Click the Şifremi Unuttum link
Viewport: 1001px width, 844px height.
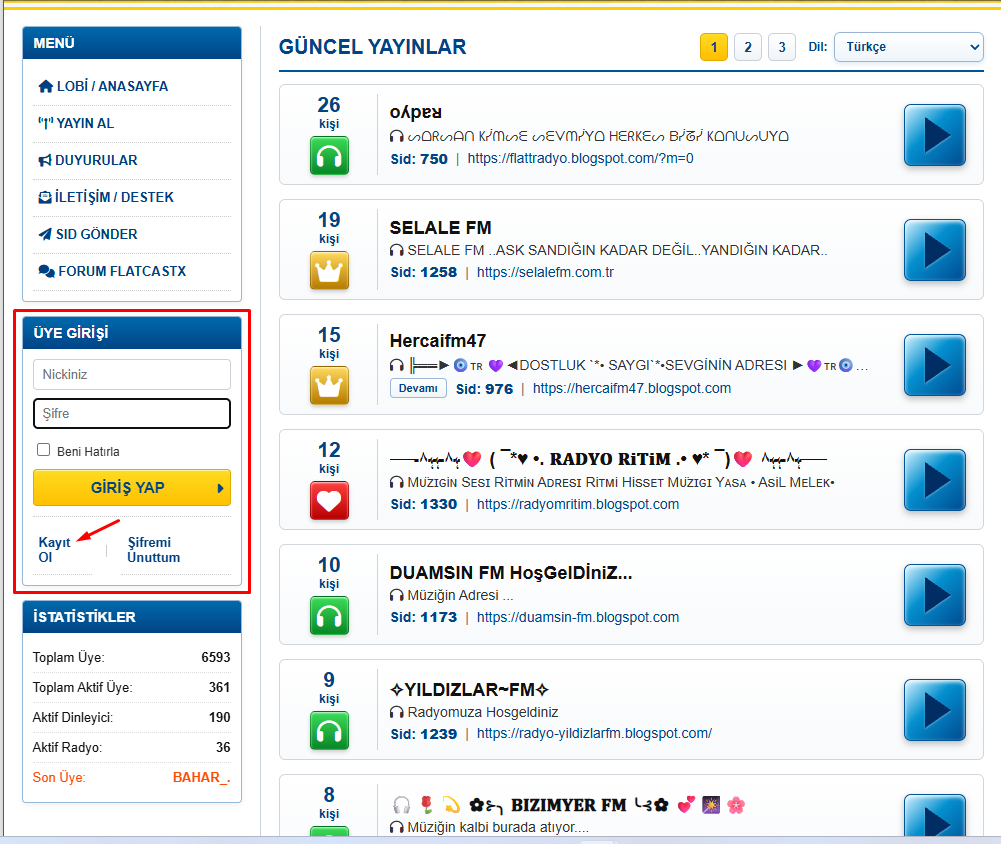click(x=153, y=550)
